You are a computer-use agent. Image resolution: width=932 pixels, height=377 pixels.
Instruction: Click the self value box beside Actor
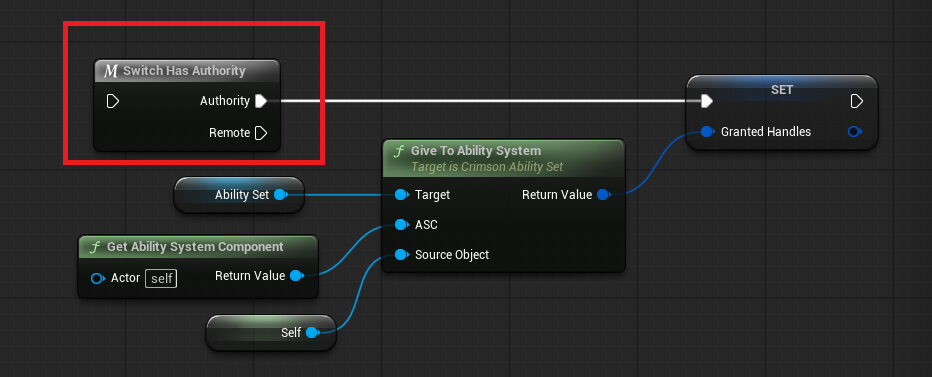(161, 278)
